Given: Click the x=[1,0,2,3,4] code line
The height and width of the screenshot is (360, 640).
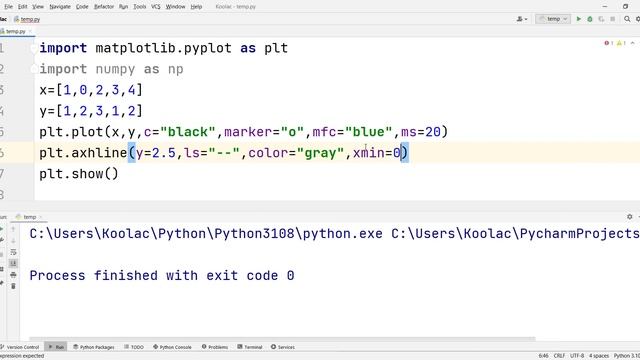Looking at the screenshot, I should click(x=91, y=90).
